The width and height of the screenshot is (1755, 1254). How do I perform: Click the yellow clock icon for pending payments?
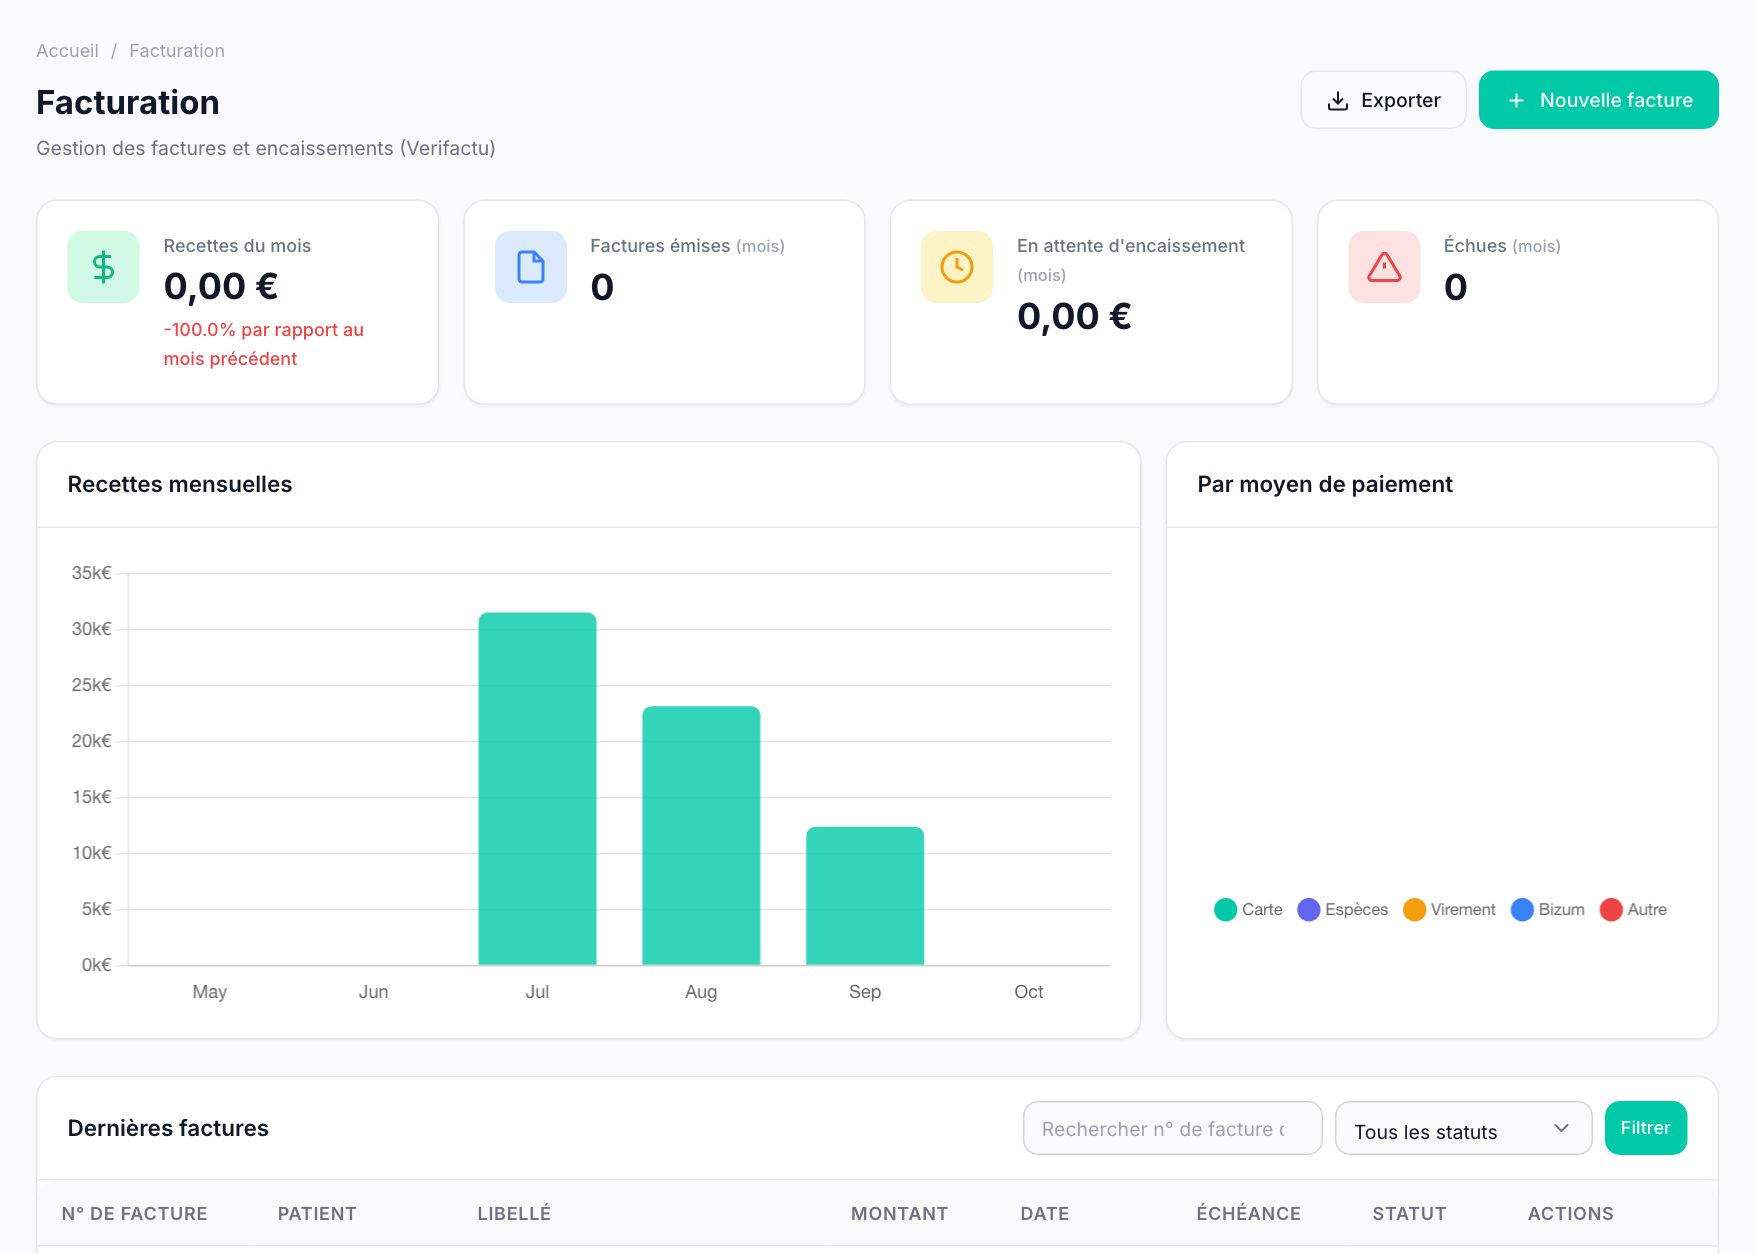tap(957, 267)
